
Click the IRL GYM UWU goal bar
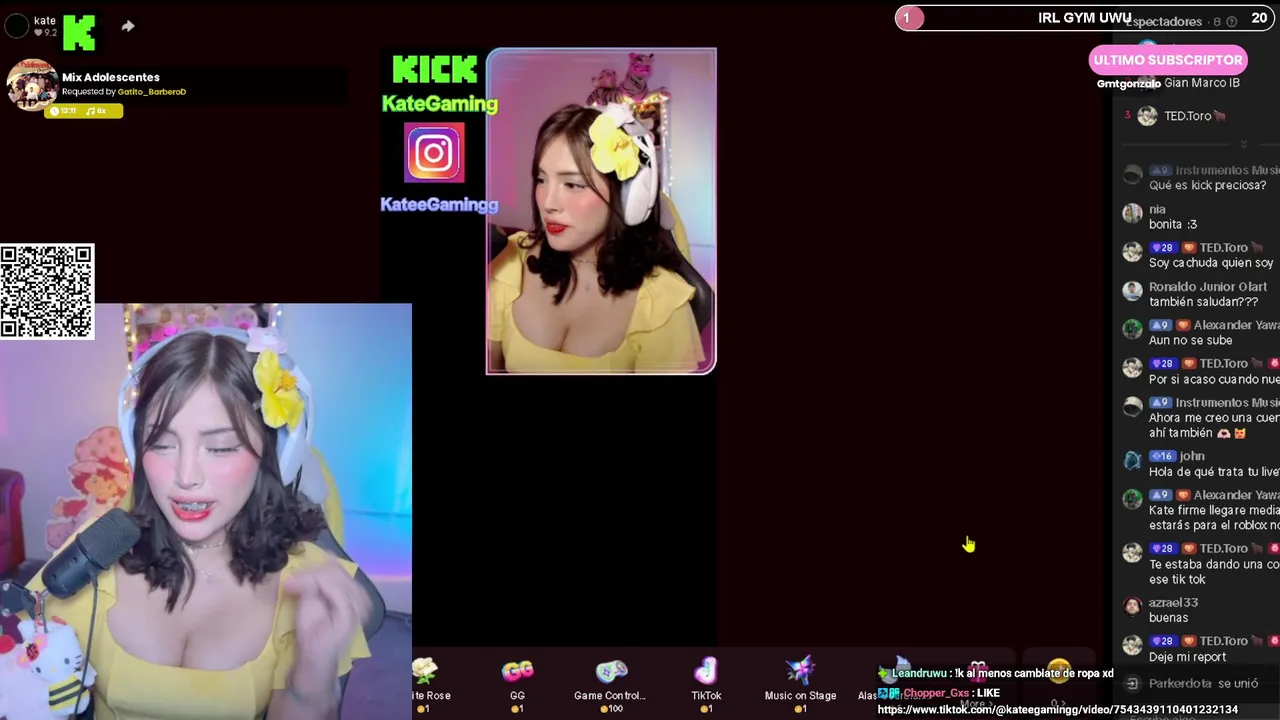pyautogui.click(x=1083, y=18)
